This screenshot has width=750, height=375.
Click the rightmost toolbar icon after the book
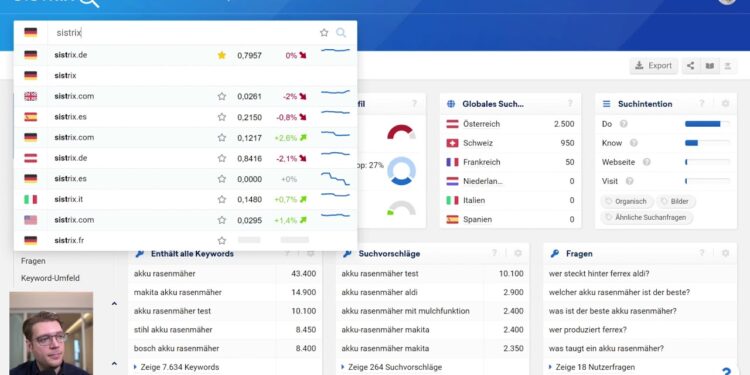click(728, 66)
